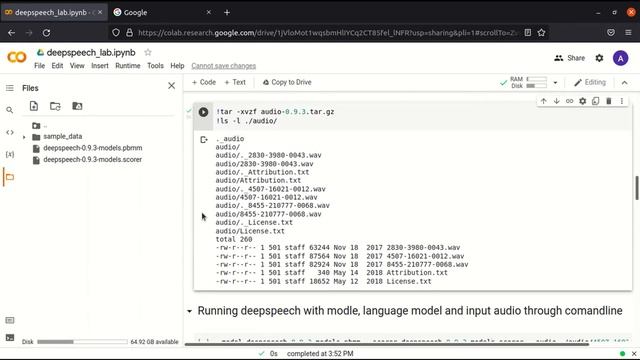Open the Tools menu
The height and width of the screenshot is (360, 640).
(x=155, y=66)
